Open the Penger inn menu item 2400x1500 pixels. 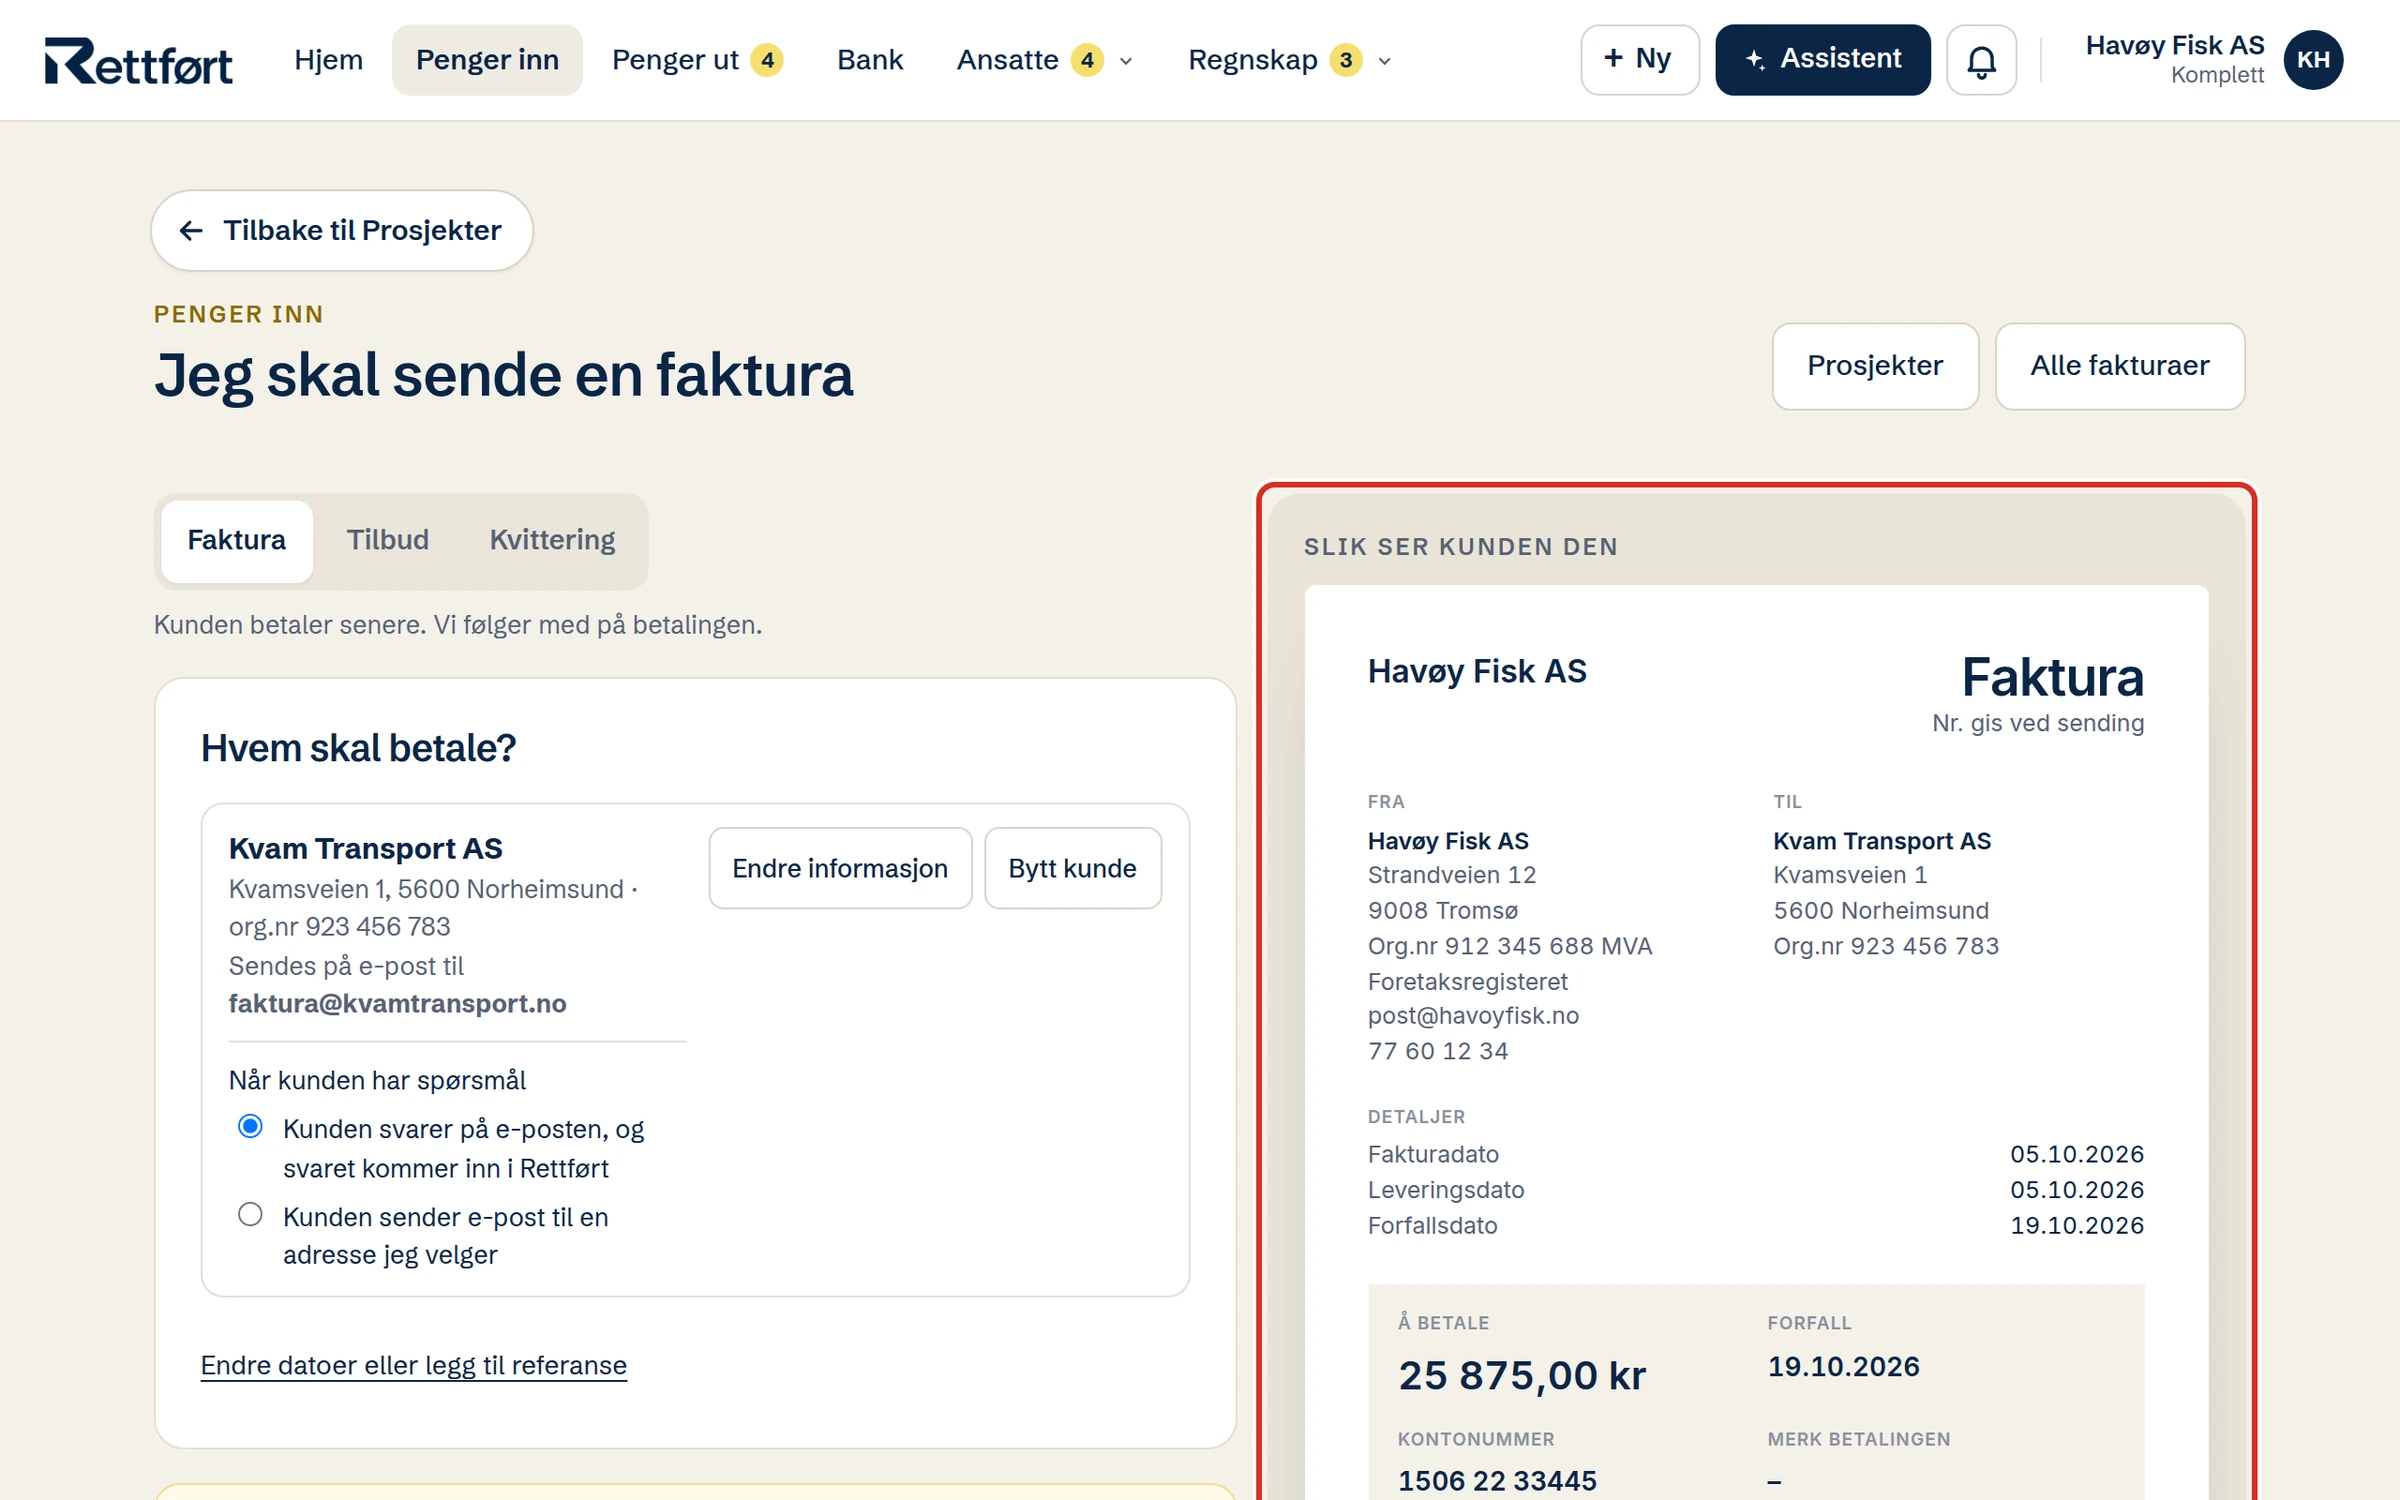(487, 60)
